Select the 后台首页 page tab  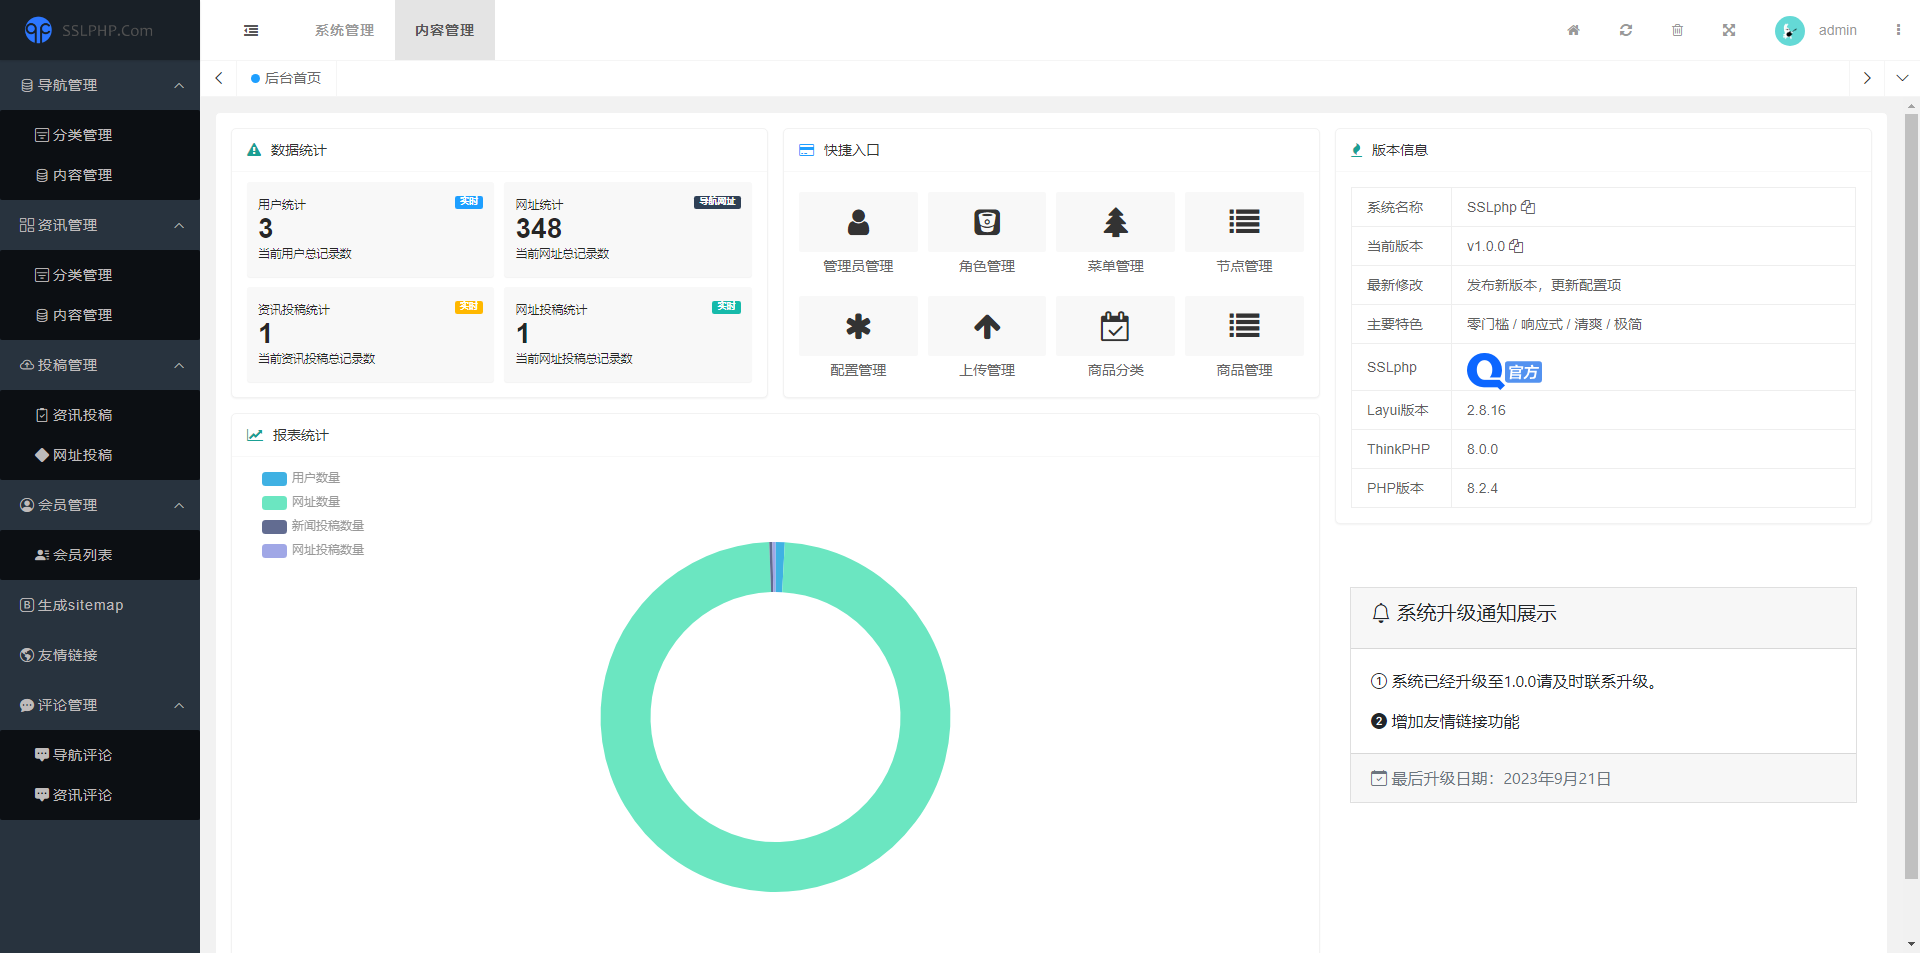click(287, 78)
